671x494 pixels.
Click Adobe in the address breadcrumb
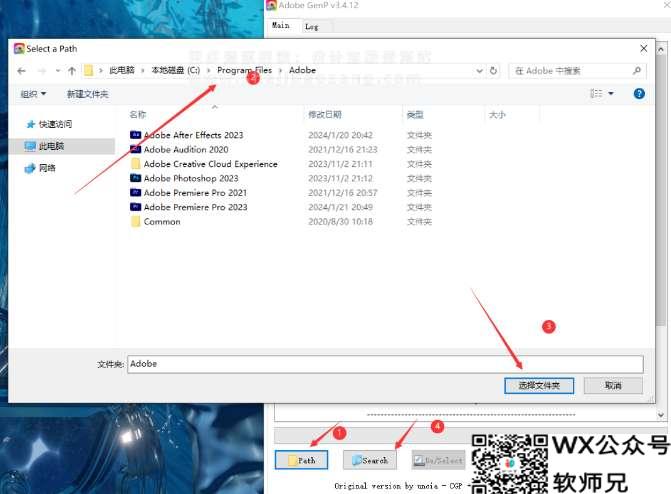click(302, 71)
